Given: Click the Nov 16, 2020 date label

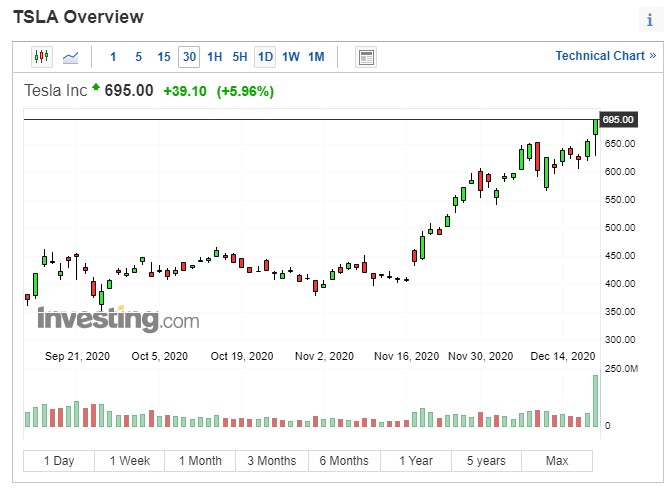Looking at the screenshot, I should [x=406, y=356].
